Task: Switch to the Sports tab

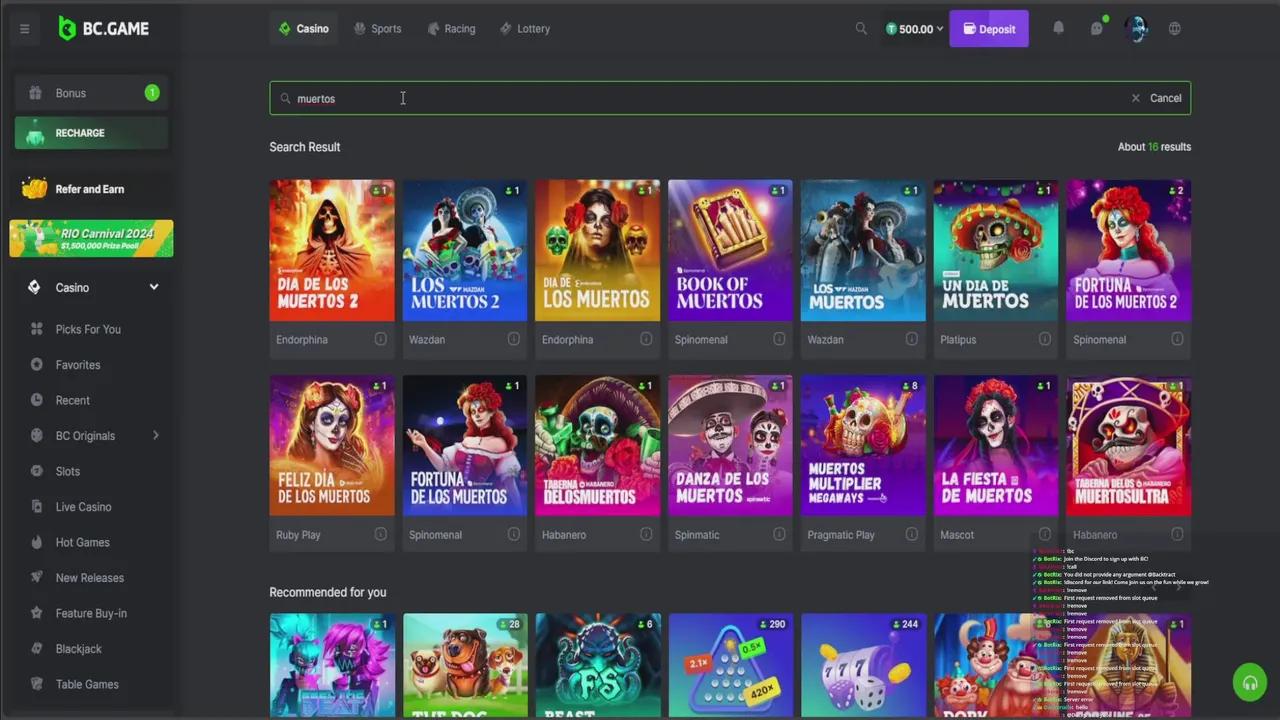Action: (377, 29)
